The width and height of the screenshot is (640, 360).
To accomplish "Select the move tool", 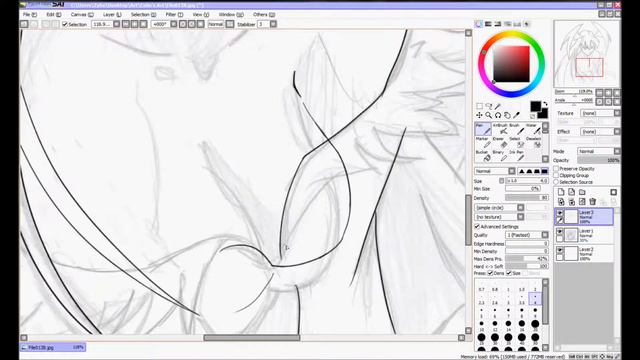I will (x=480, y=115).
